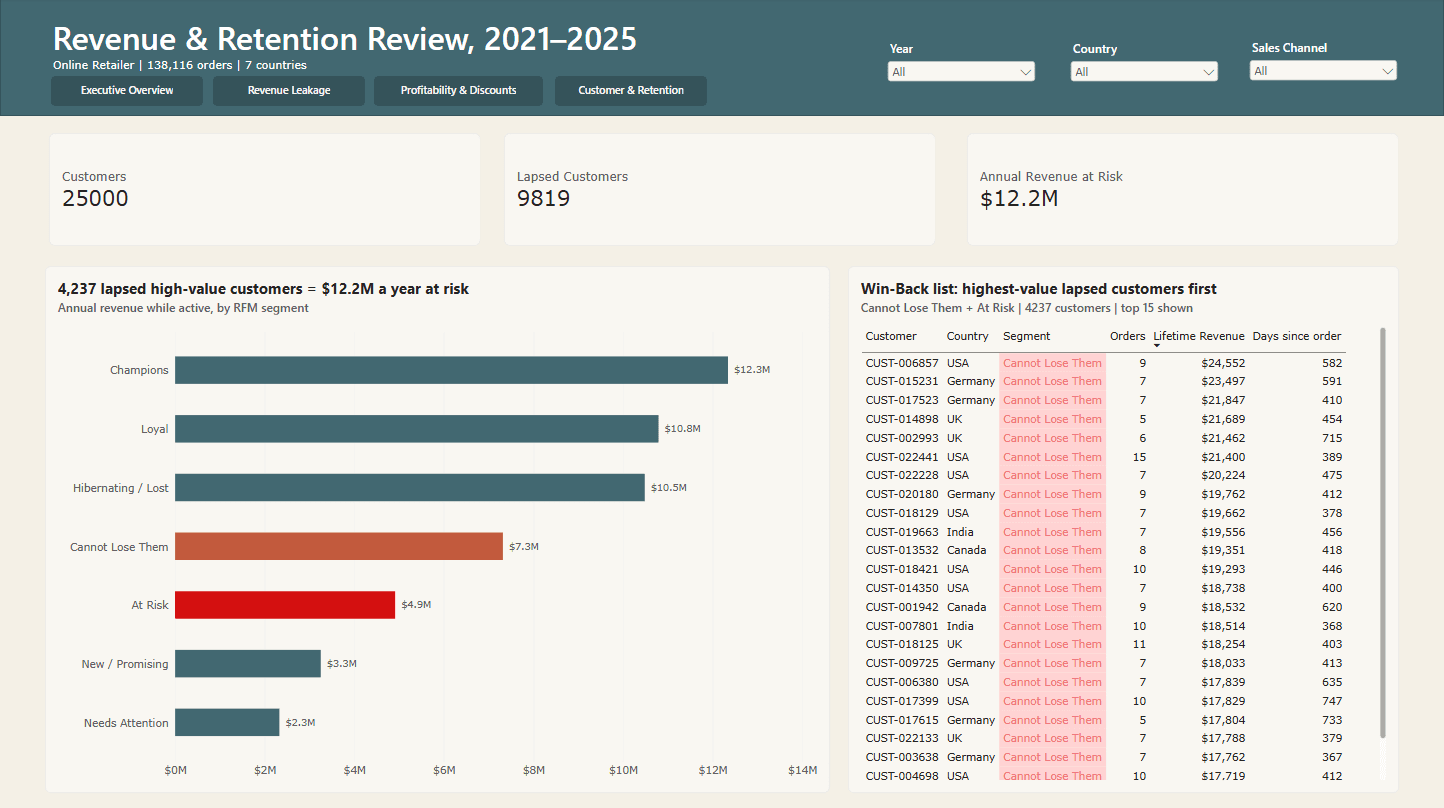
Task: Open the Year filter dropdown
Action: (x=961, y=72)
